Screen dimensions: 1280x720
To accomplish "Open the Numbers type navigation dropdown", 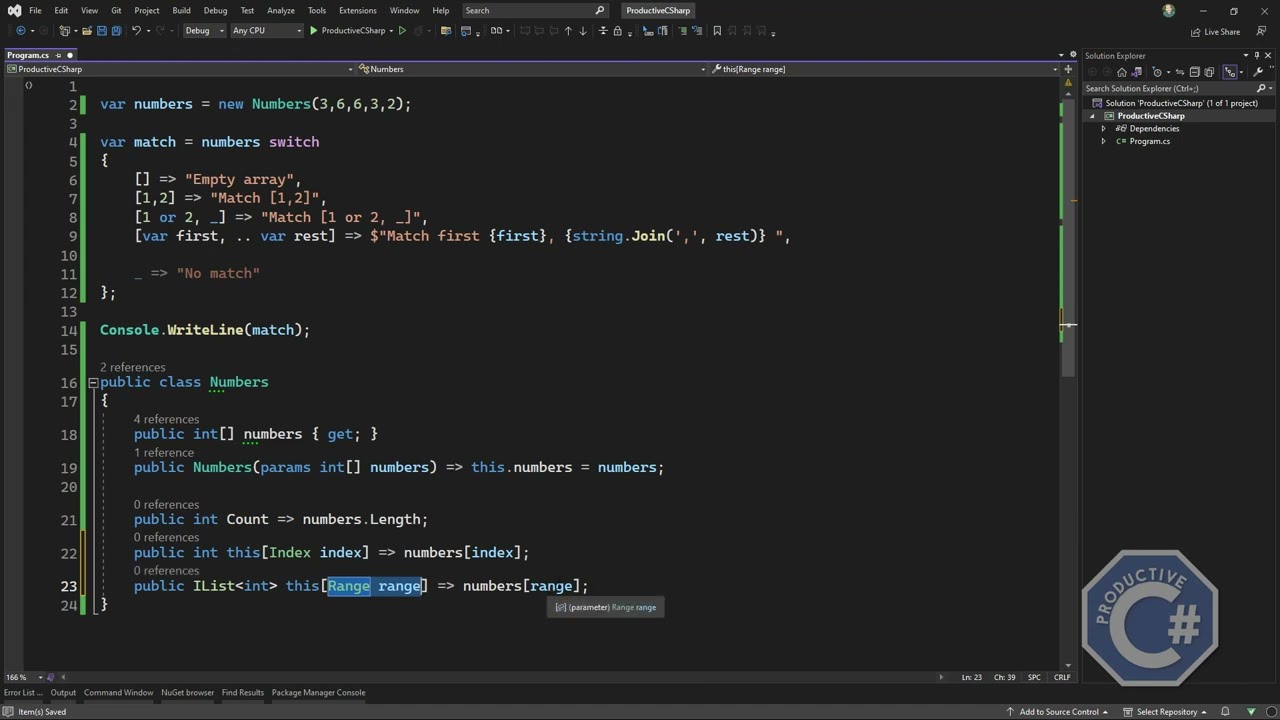I will 530,69.
